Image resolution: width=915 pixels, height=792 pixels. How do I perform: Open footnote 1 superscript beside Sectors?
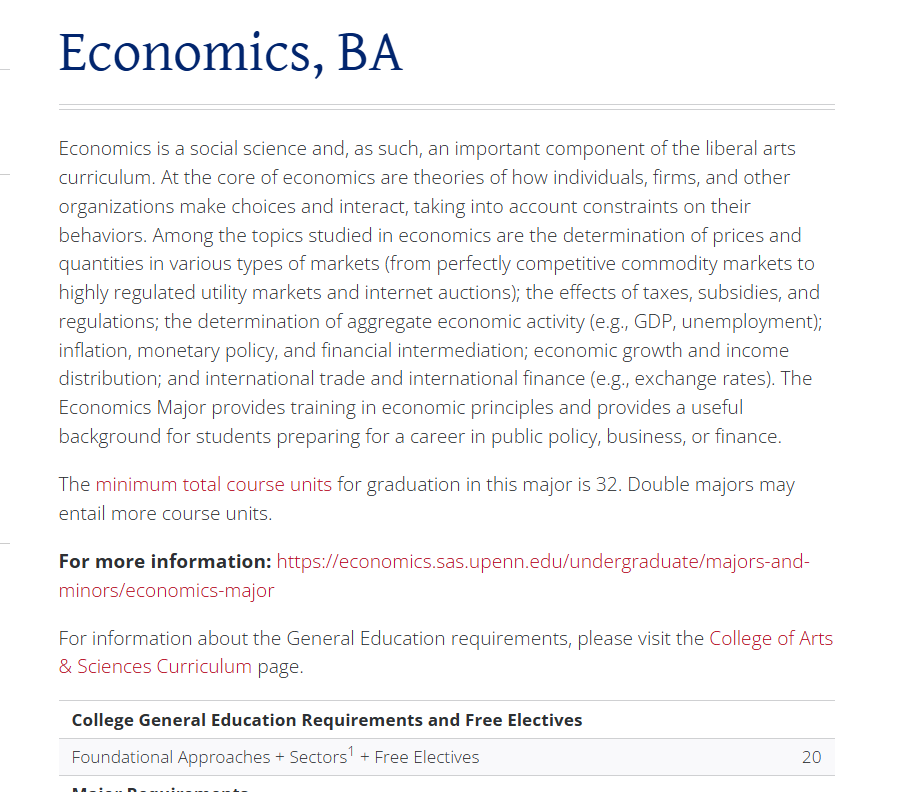(351, 752)
